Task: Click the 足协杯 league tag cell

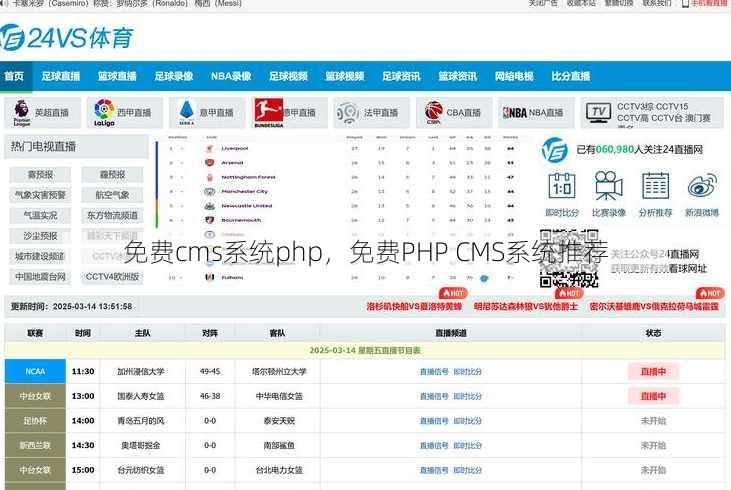Action: click(35, 421)
